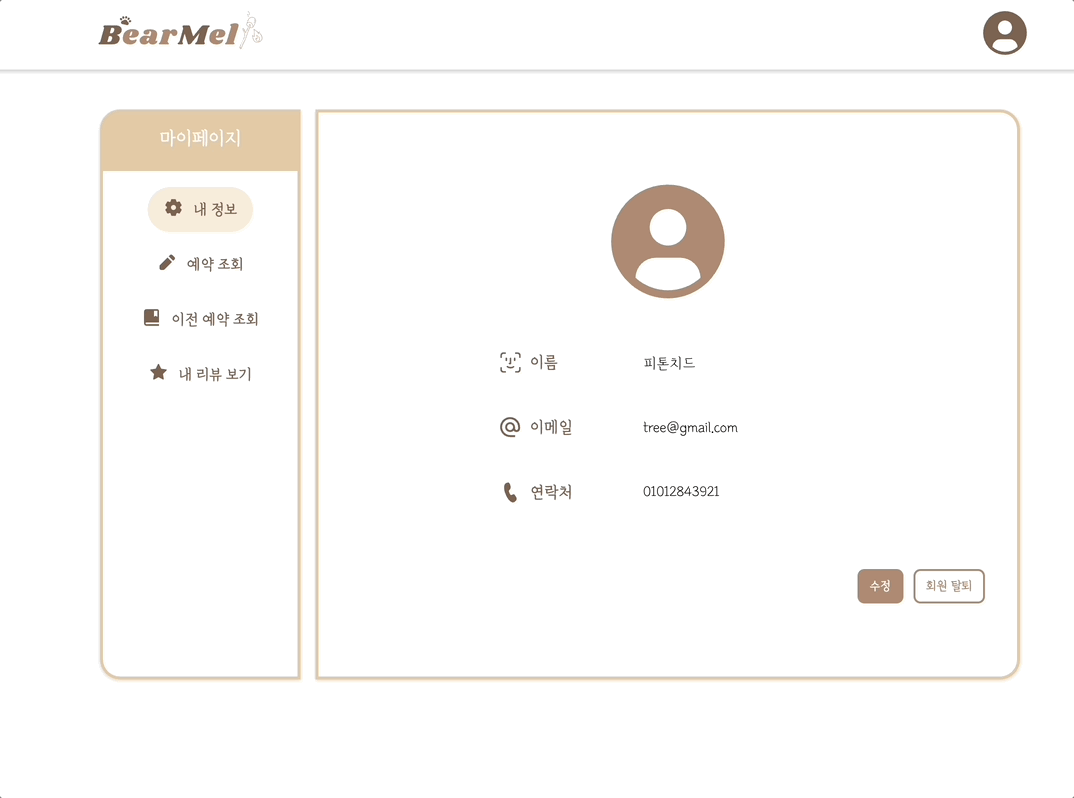Click the book icon beside 이전 예약 조회
This screenshot has height=798, width=1074.
pyautogui.click(x=151, y=317)
